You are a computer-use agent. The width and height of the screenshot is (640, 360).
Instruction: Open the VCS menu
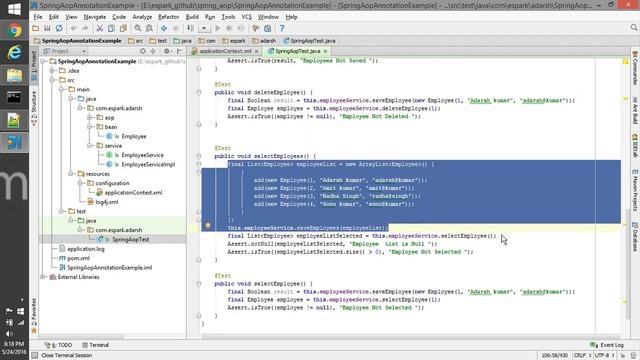pos(247,17)
